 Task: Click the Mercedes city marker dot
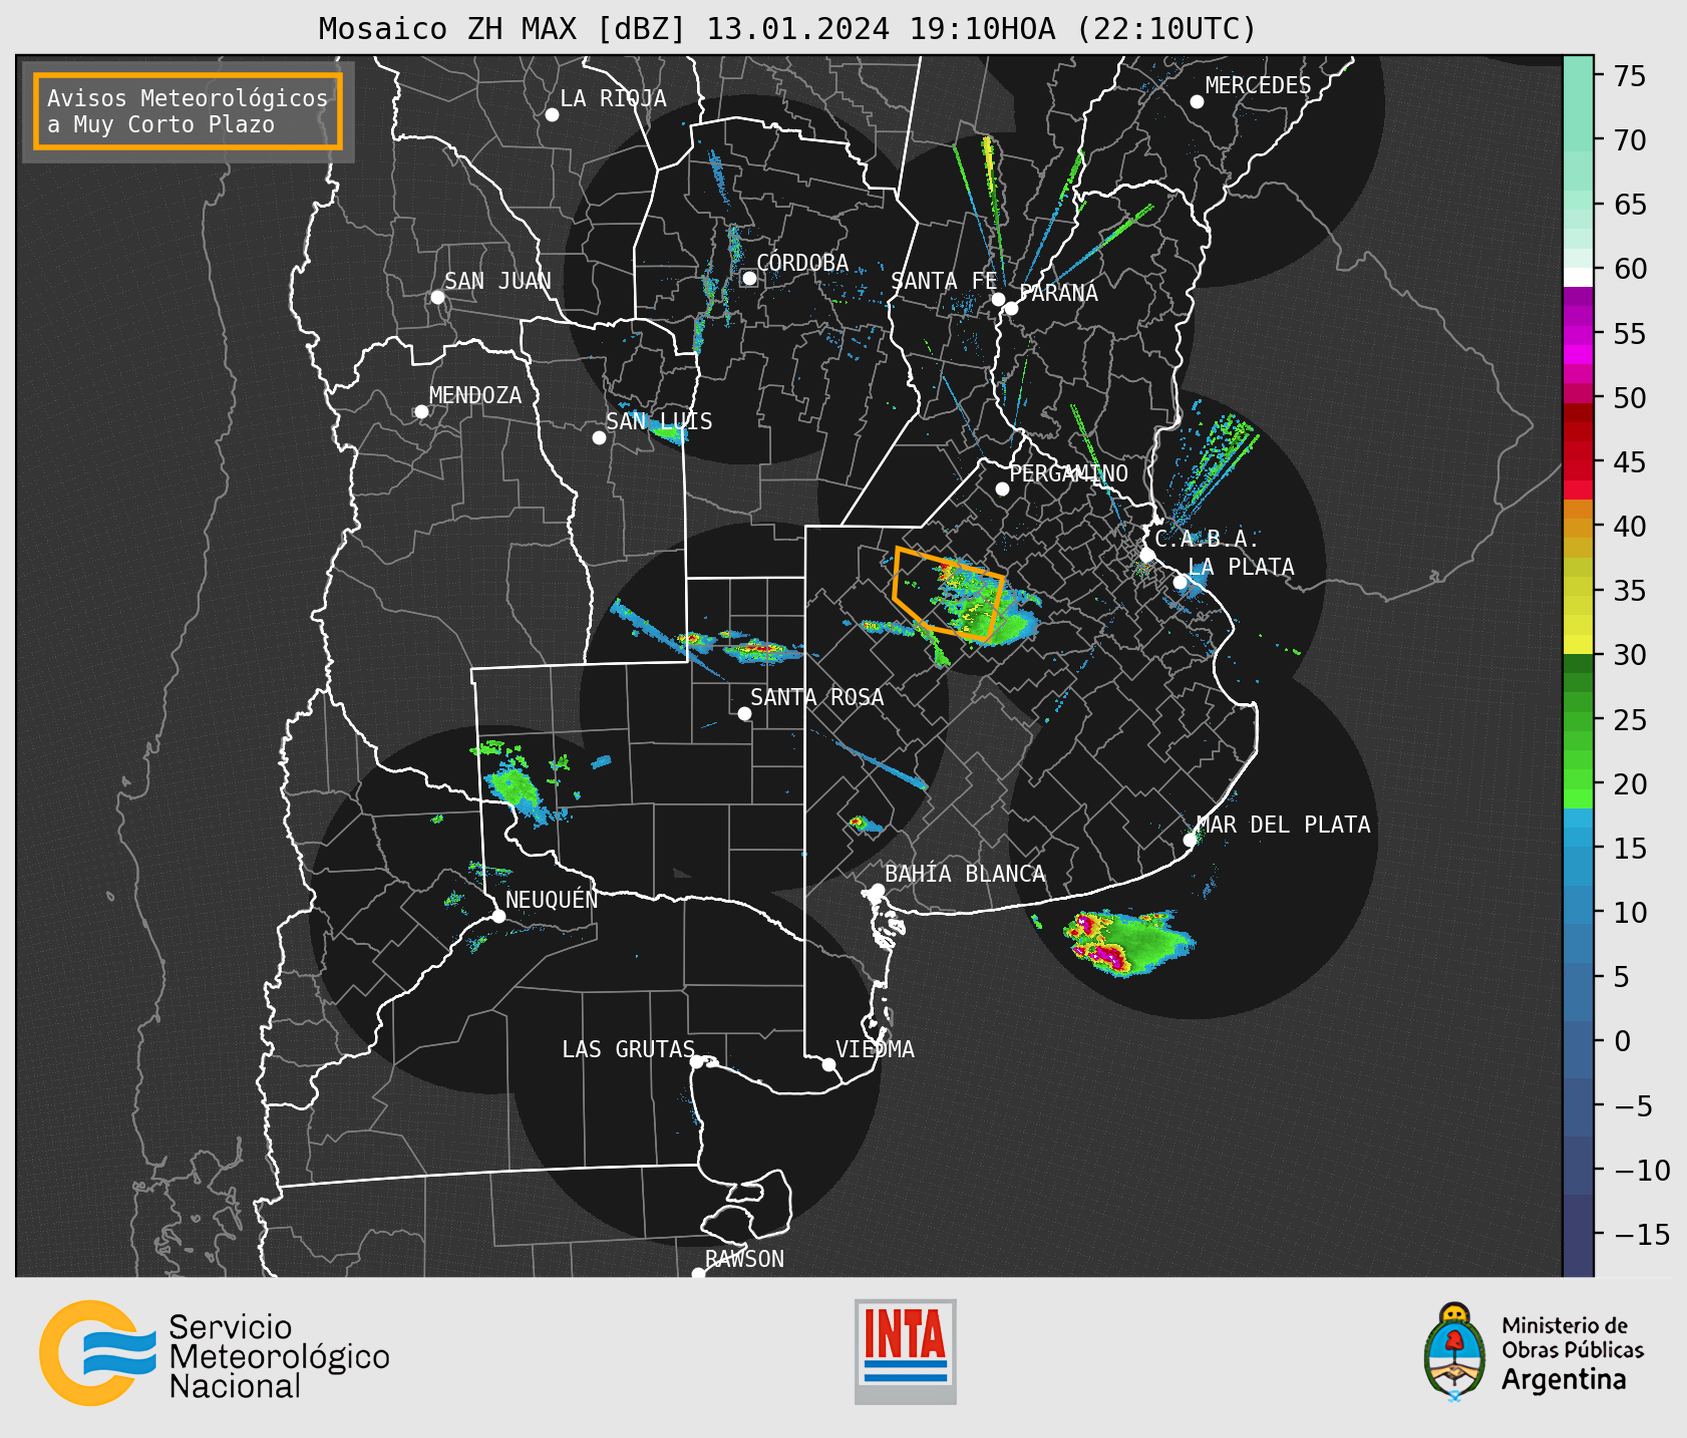click(1197, 102)
